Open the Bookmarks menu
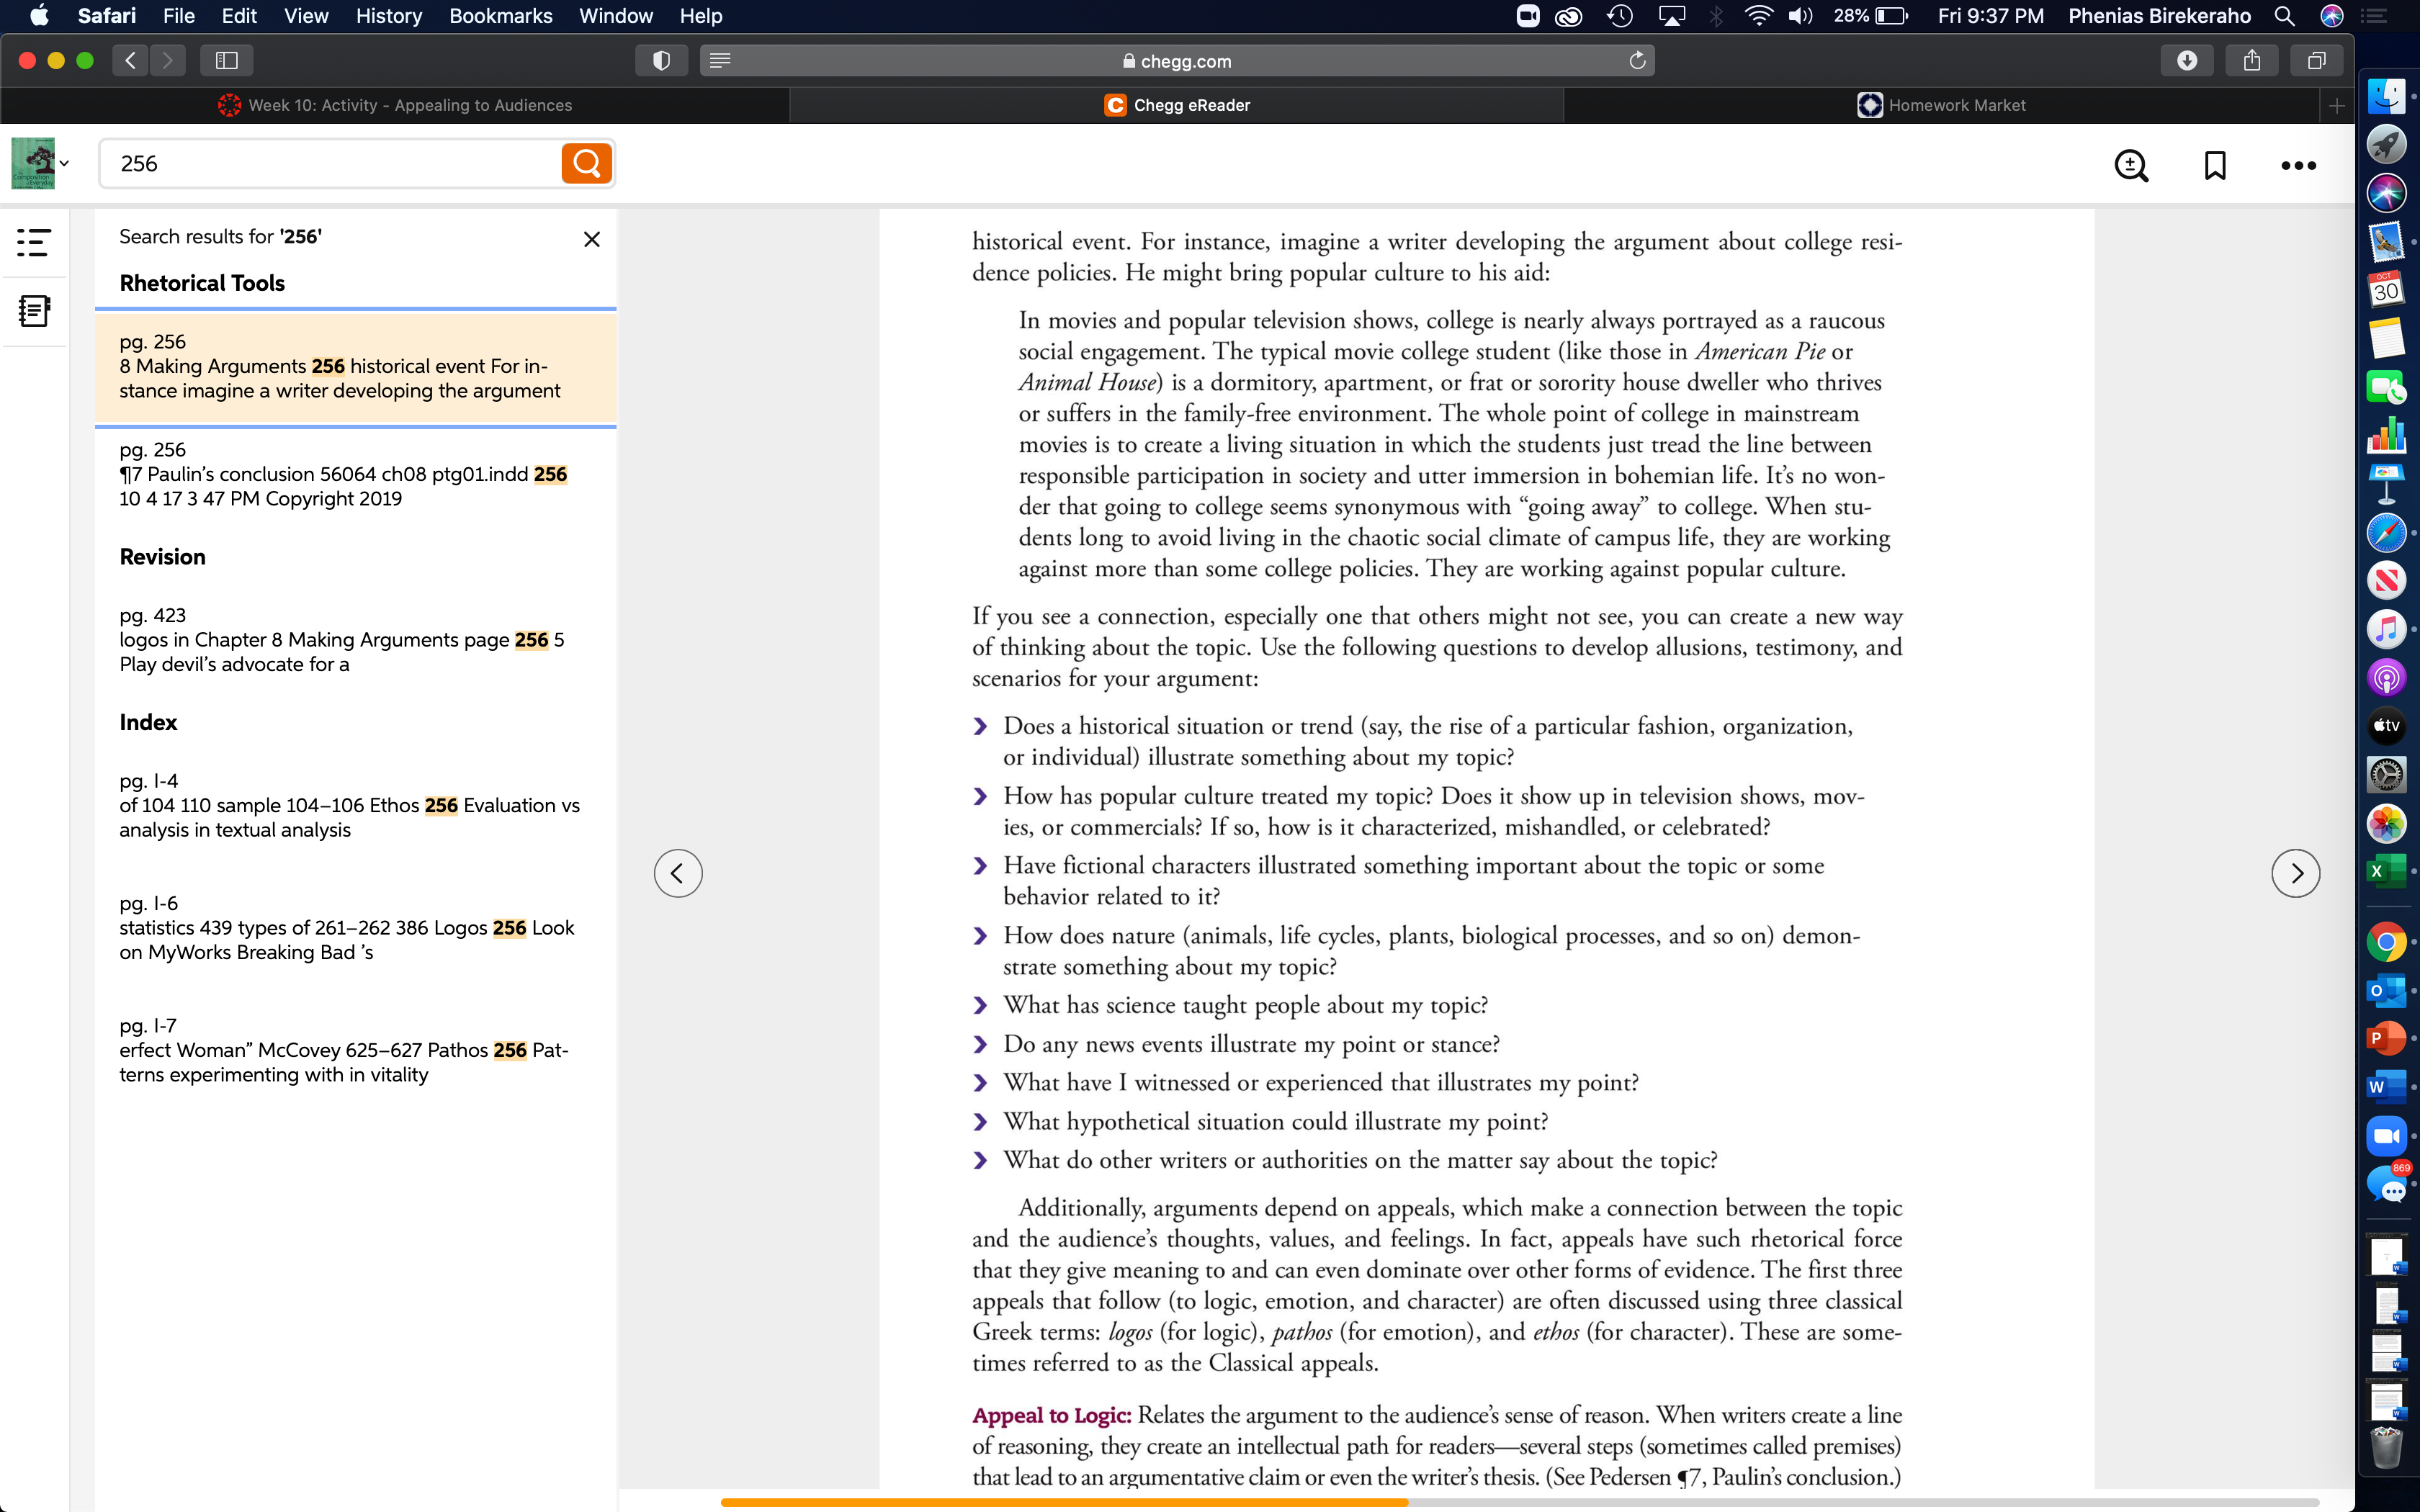2420x1512 pixels. 501,16
